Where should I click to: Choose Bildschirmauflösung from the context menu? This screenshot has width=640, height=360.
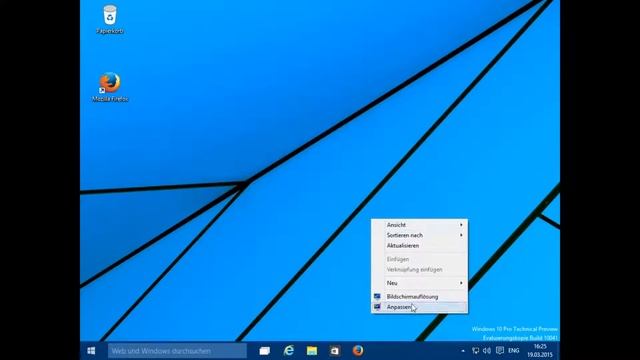pyautogui.click(x=420, y=297)
